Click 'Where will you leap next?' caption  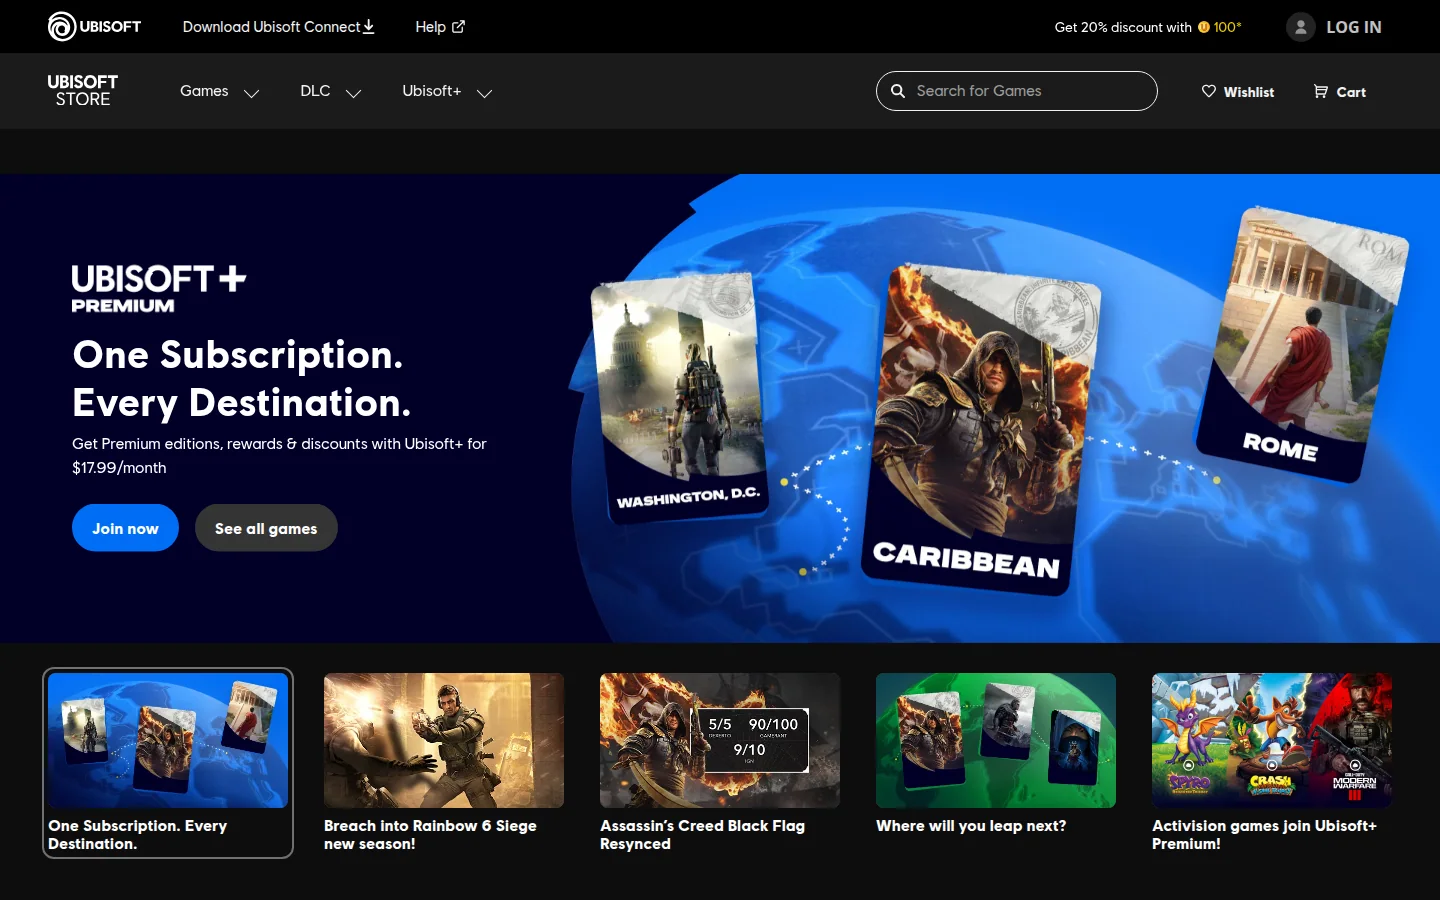pos(971,826)
